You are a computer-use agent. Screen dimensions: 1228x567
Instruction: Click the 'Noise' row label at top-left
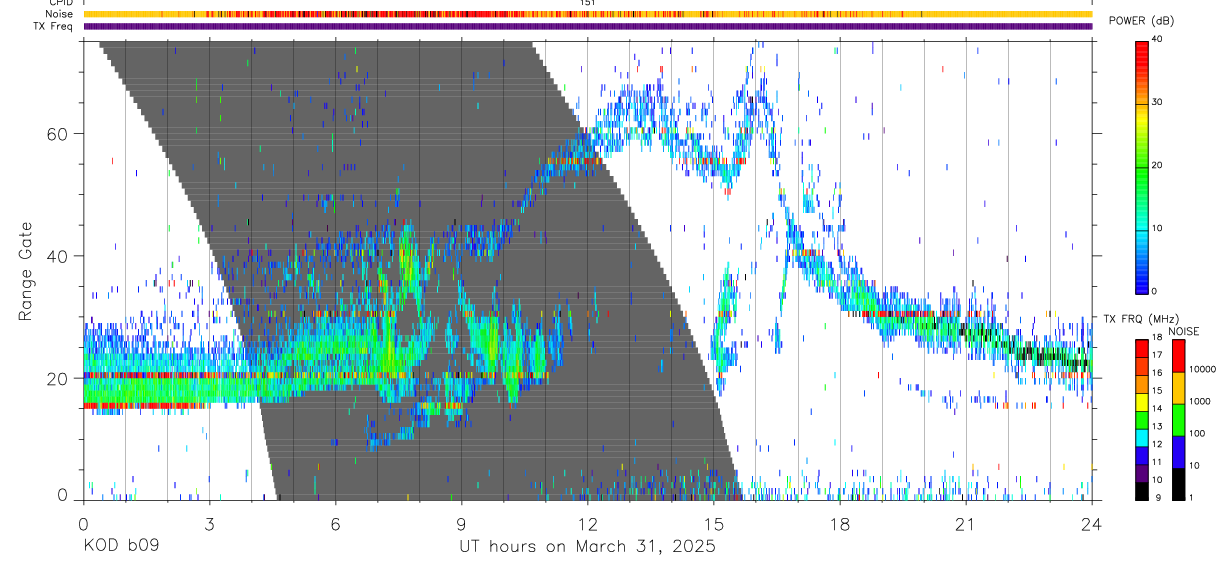tap(60, 14)
